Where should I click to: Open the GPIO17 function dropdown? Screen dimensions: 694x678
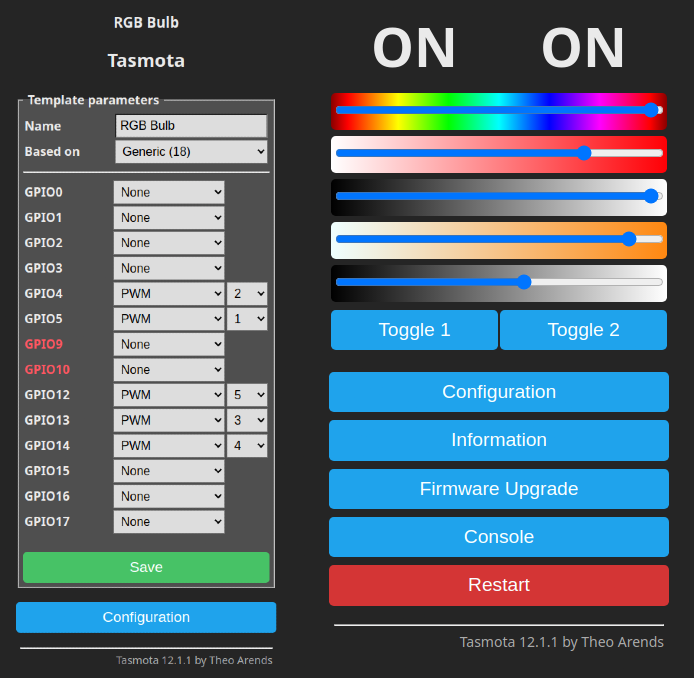pyautogui.click(x=169, y=522)
